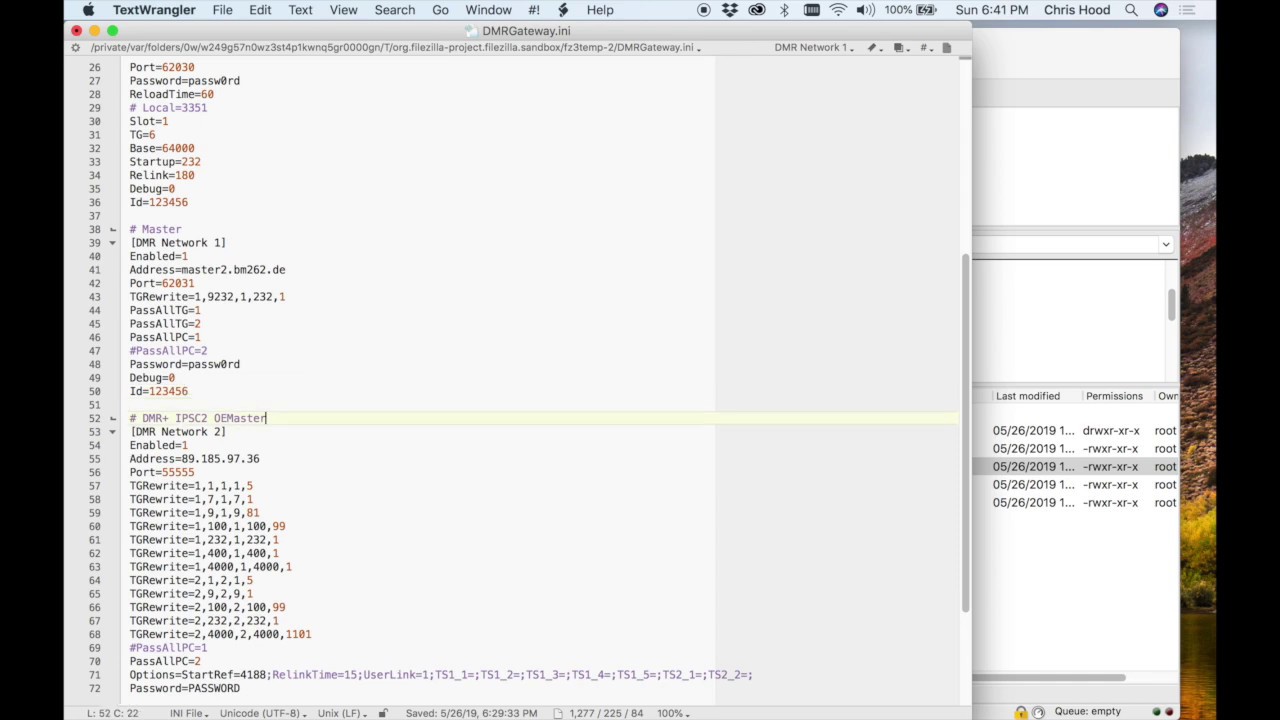Viewport: 1280px width, 720px height.
Task: Open Siri from menu bar
Action: (1160, 10)
